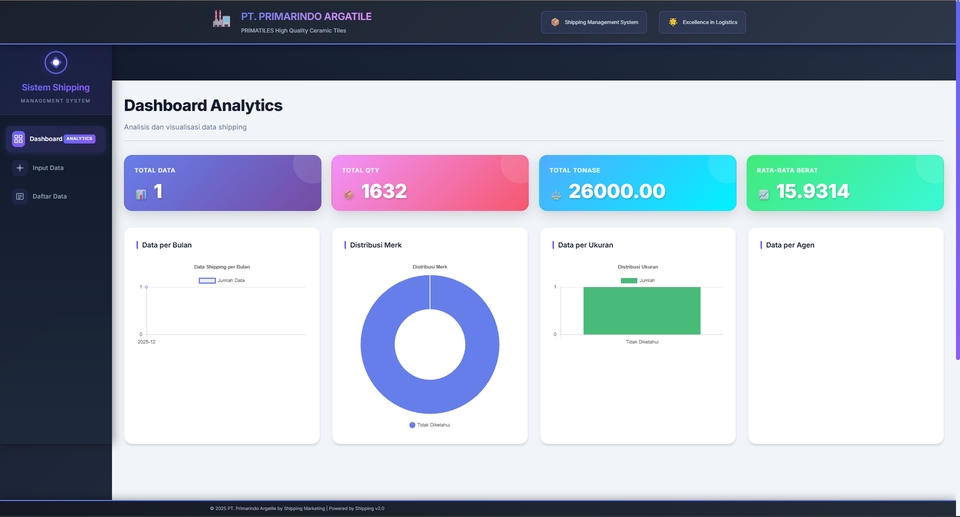Select the Dashboard Analytics menu item
Viewport: 960px width, 517px height.
pos(56,139)
